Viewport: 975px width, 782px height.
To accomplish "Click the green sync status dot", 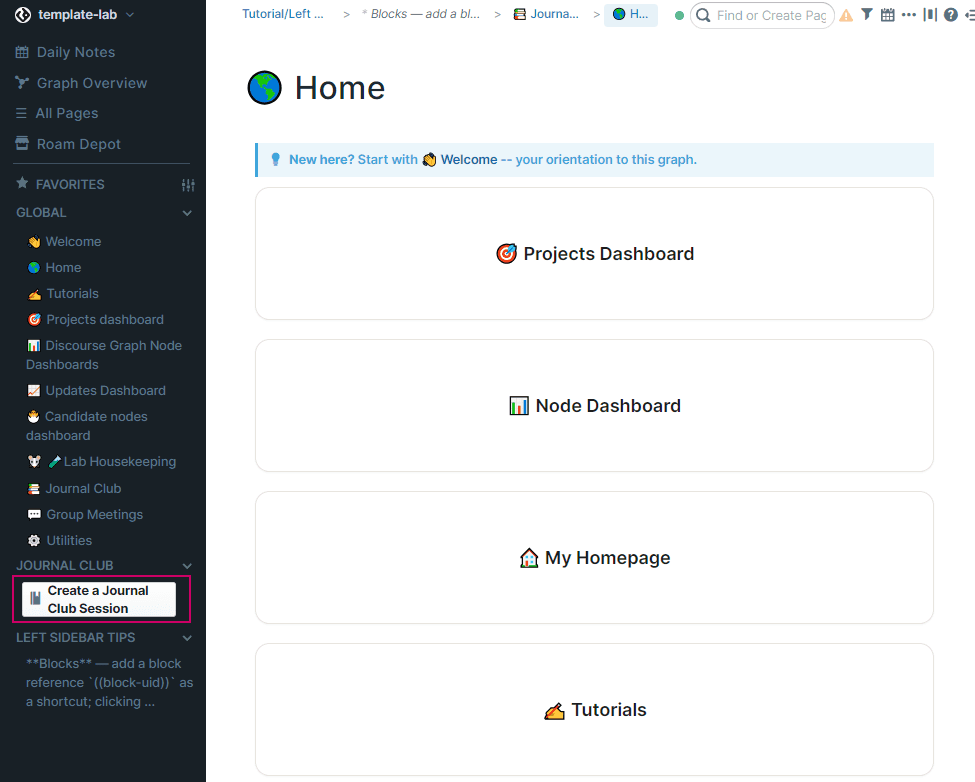I will click(679, 16).
